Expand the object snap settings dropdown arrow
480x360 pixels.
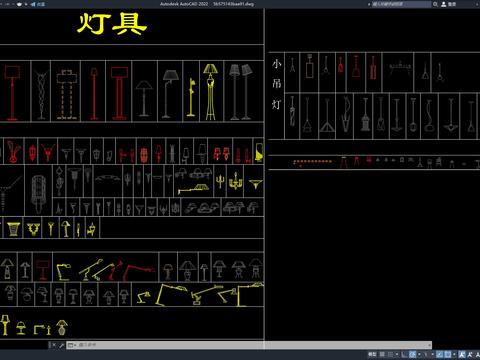pyautogui.click(x=454, y=354)
